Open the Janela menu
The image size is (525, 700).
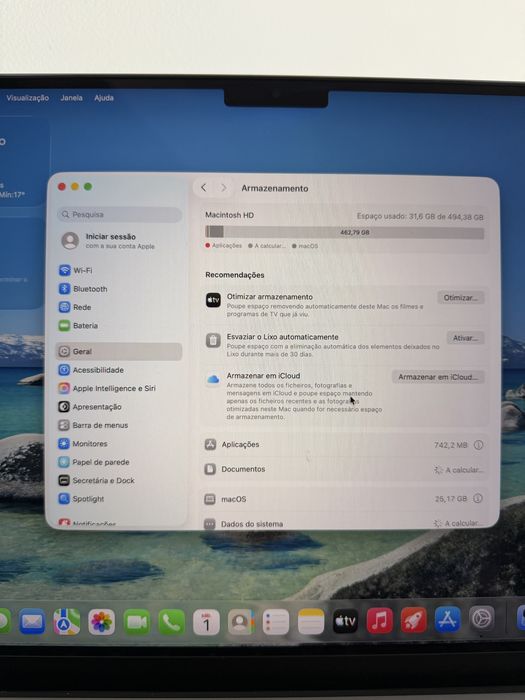[71, 98]
